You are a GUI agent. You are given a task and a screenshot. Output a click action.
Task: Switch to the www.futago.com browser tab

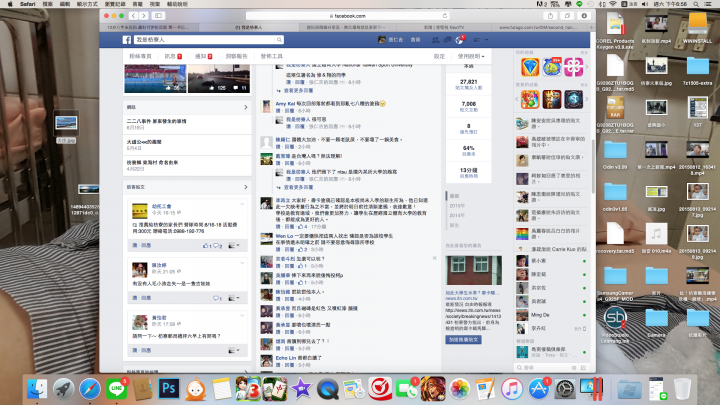pyautogui.click(x=538, y=28)
